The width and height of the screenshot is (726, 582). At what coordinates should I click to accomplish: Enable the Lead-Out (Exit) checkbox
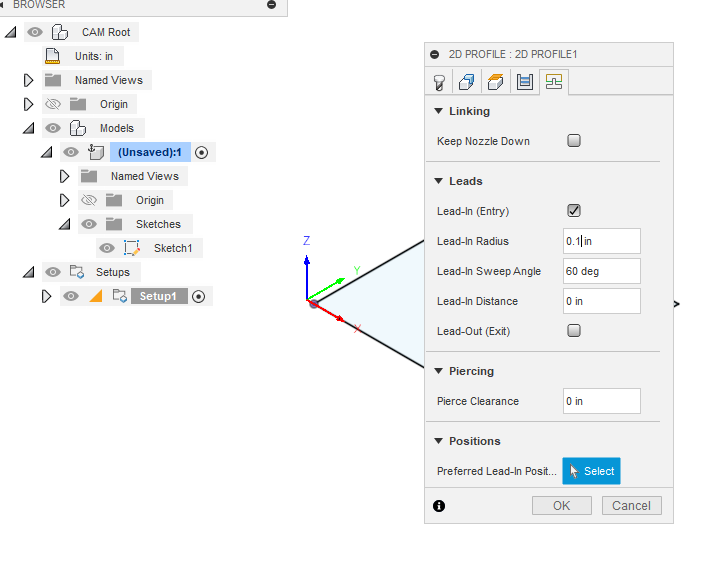574,331
